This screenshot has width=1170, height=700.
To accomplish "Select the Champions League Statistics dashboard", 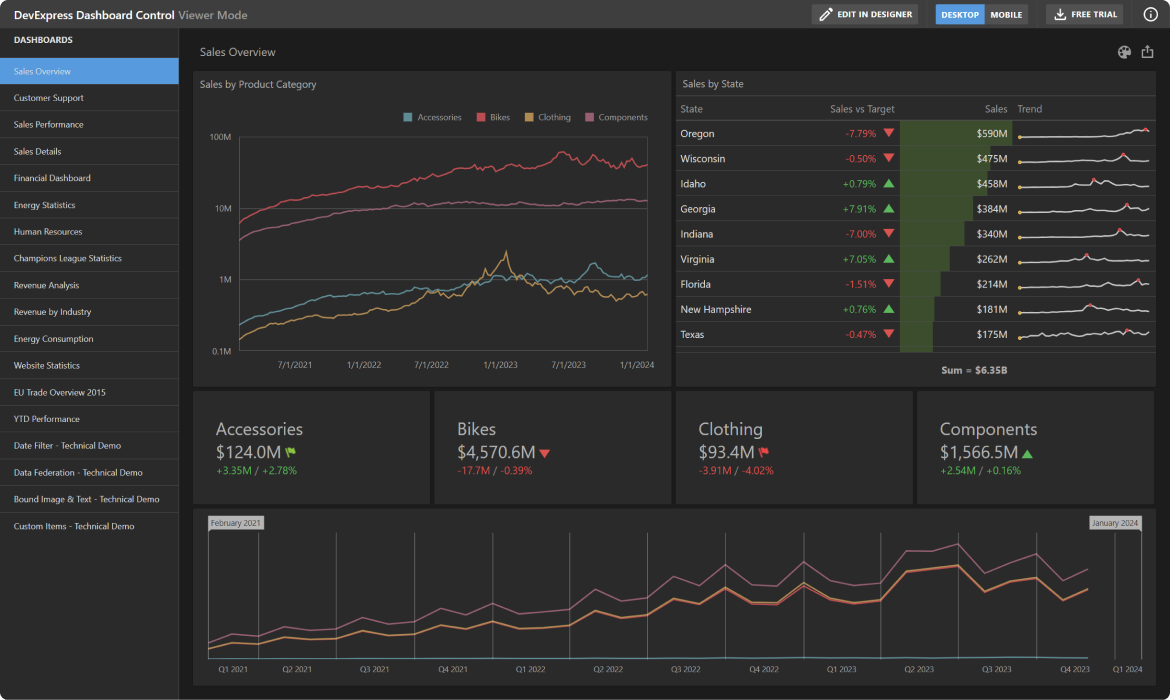I will [x=89, y=258].
